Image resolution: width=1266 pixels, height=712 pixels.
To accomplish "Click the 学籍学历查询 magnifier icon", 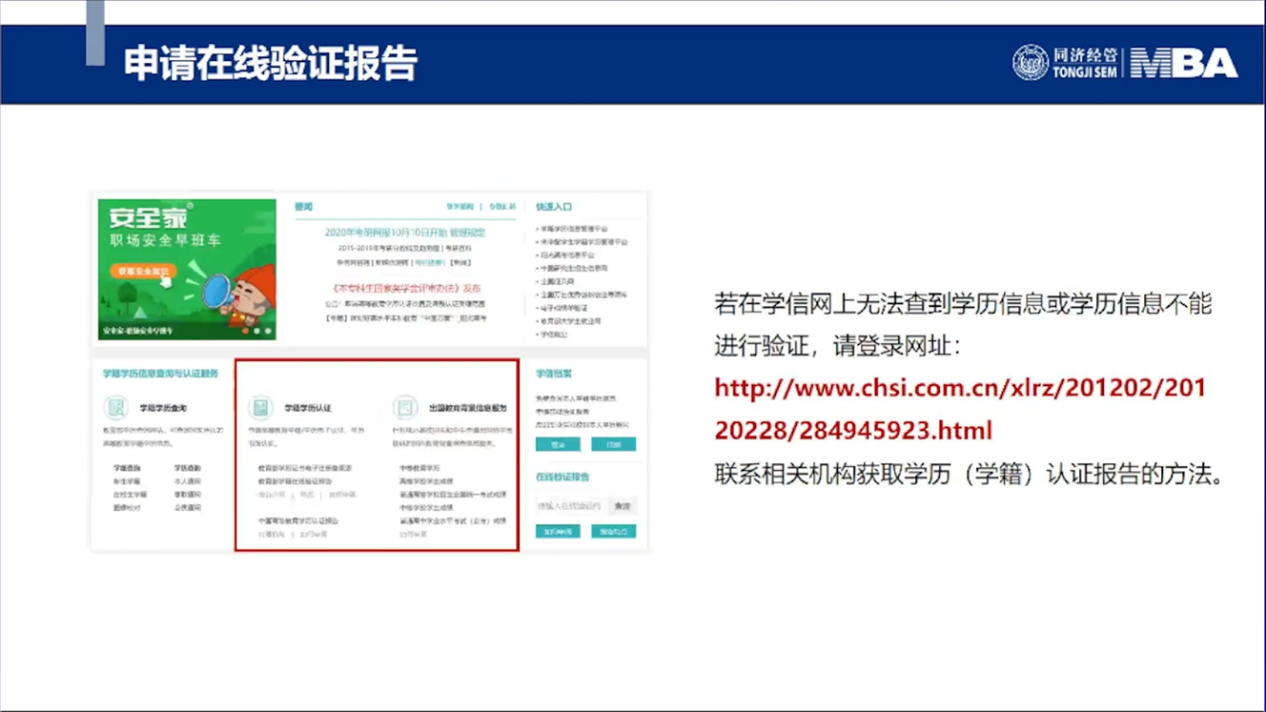I will 116,408.
